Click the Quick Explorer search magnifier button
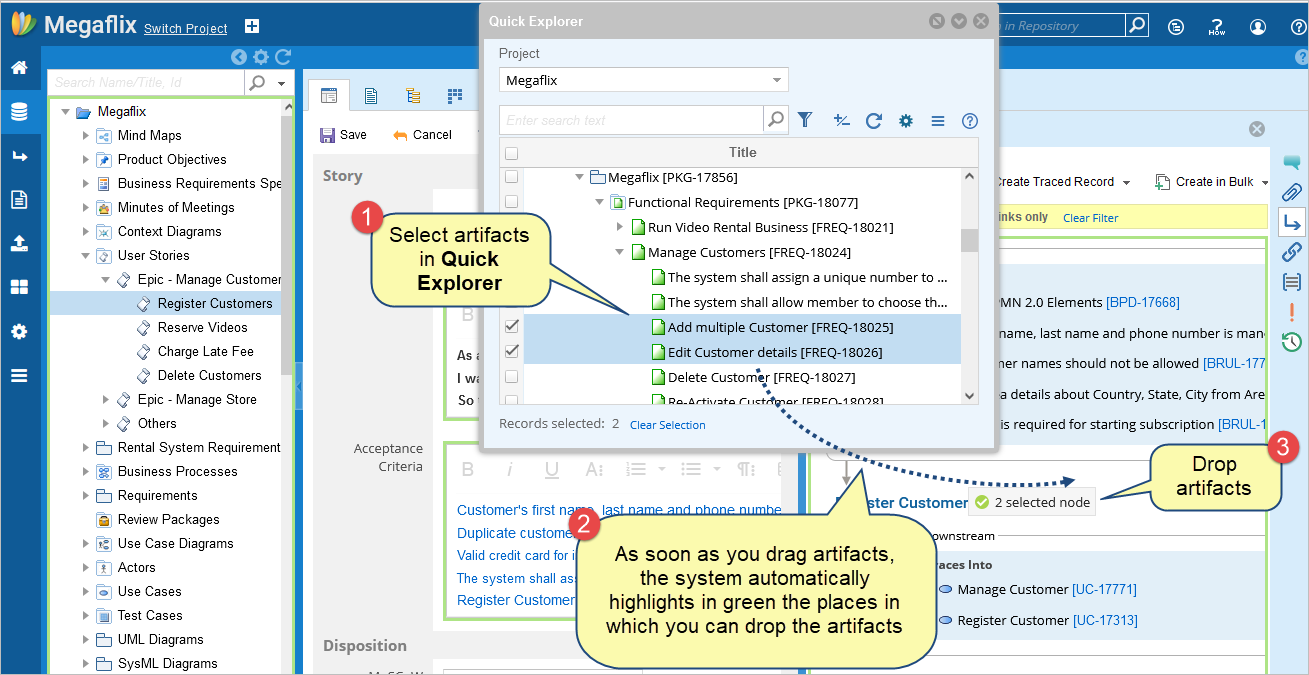The height and width of the screenshot is (675, 1309). tap(776, 120)
